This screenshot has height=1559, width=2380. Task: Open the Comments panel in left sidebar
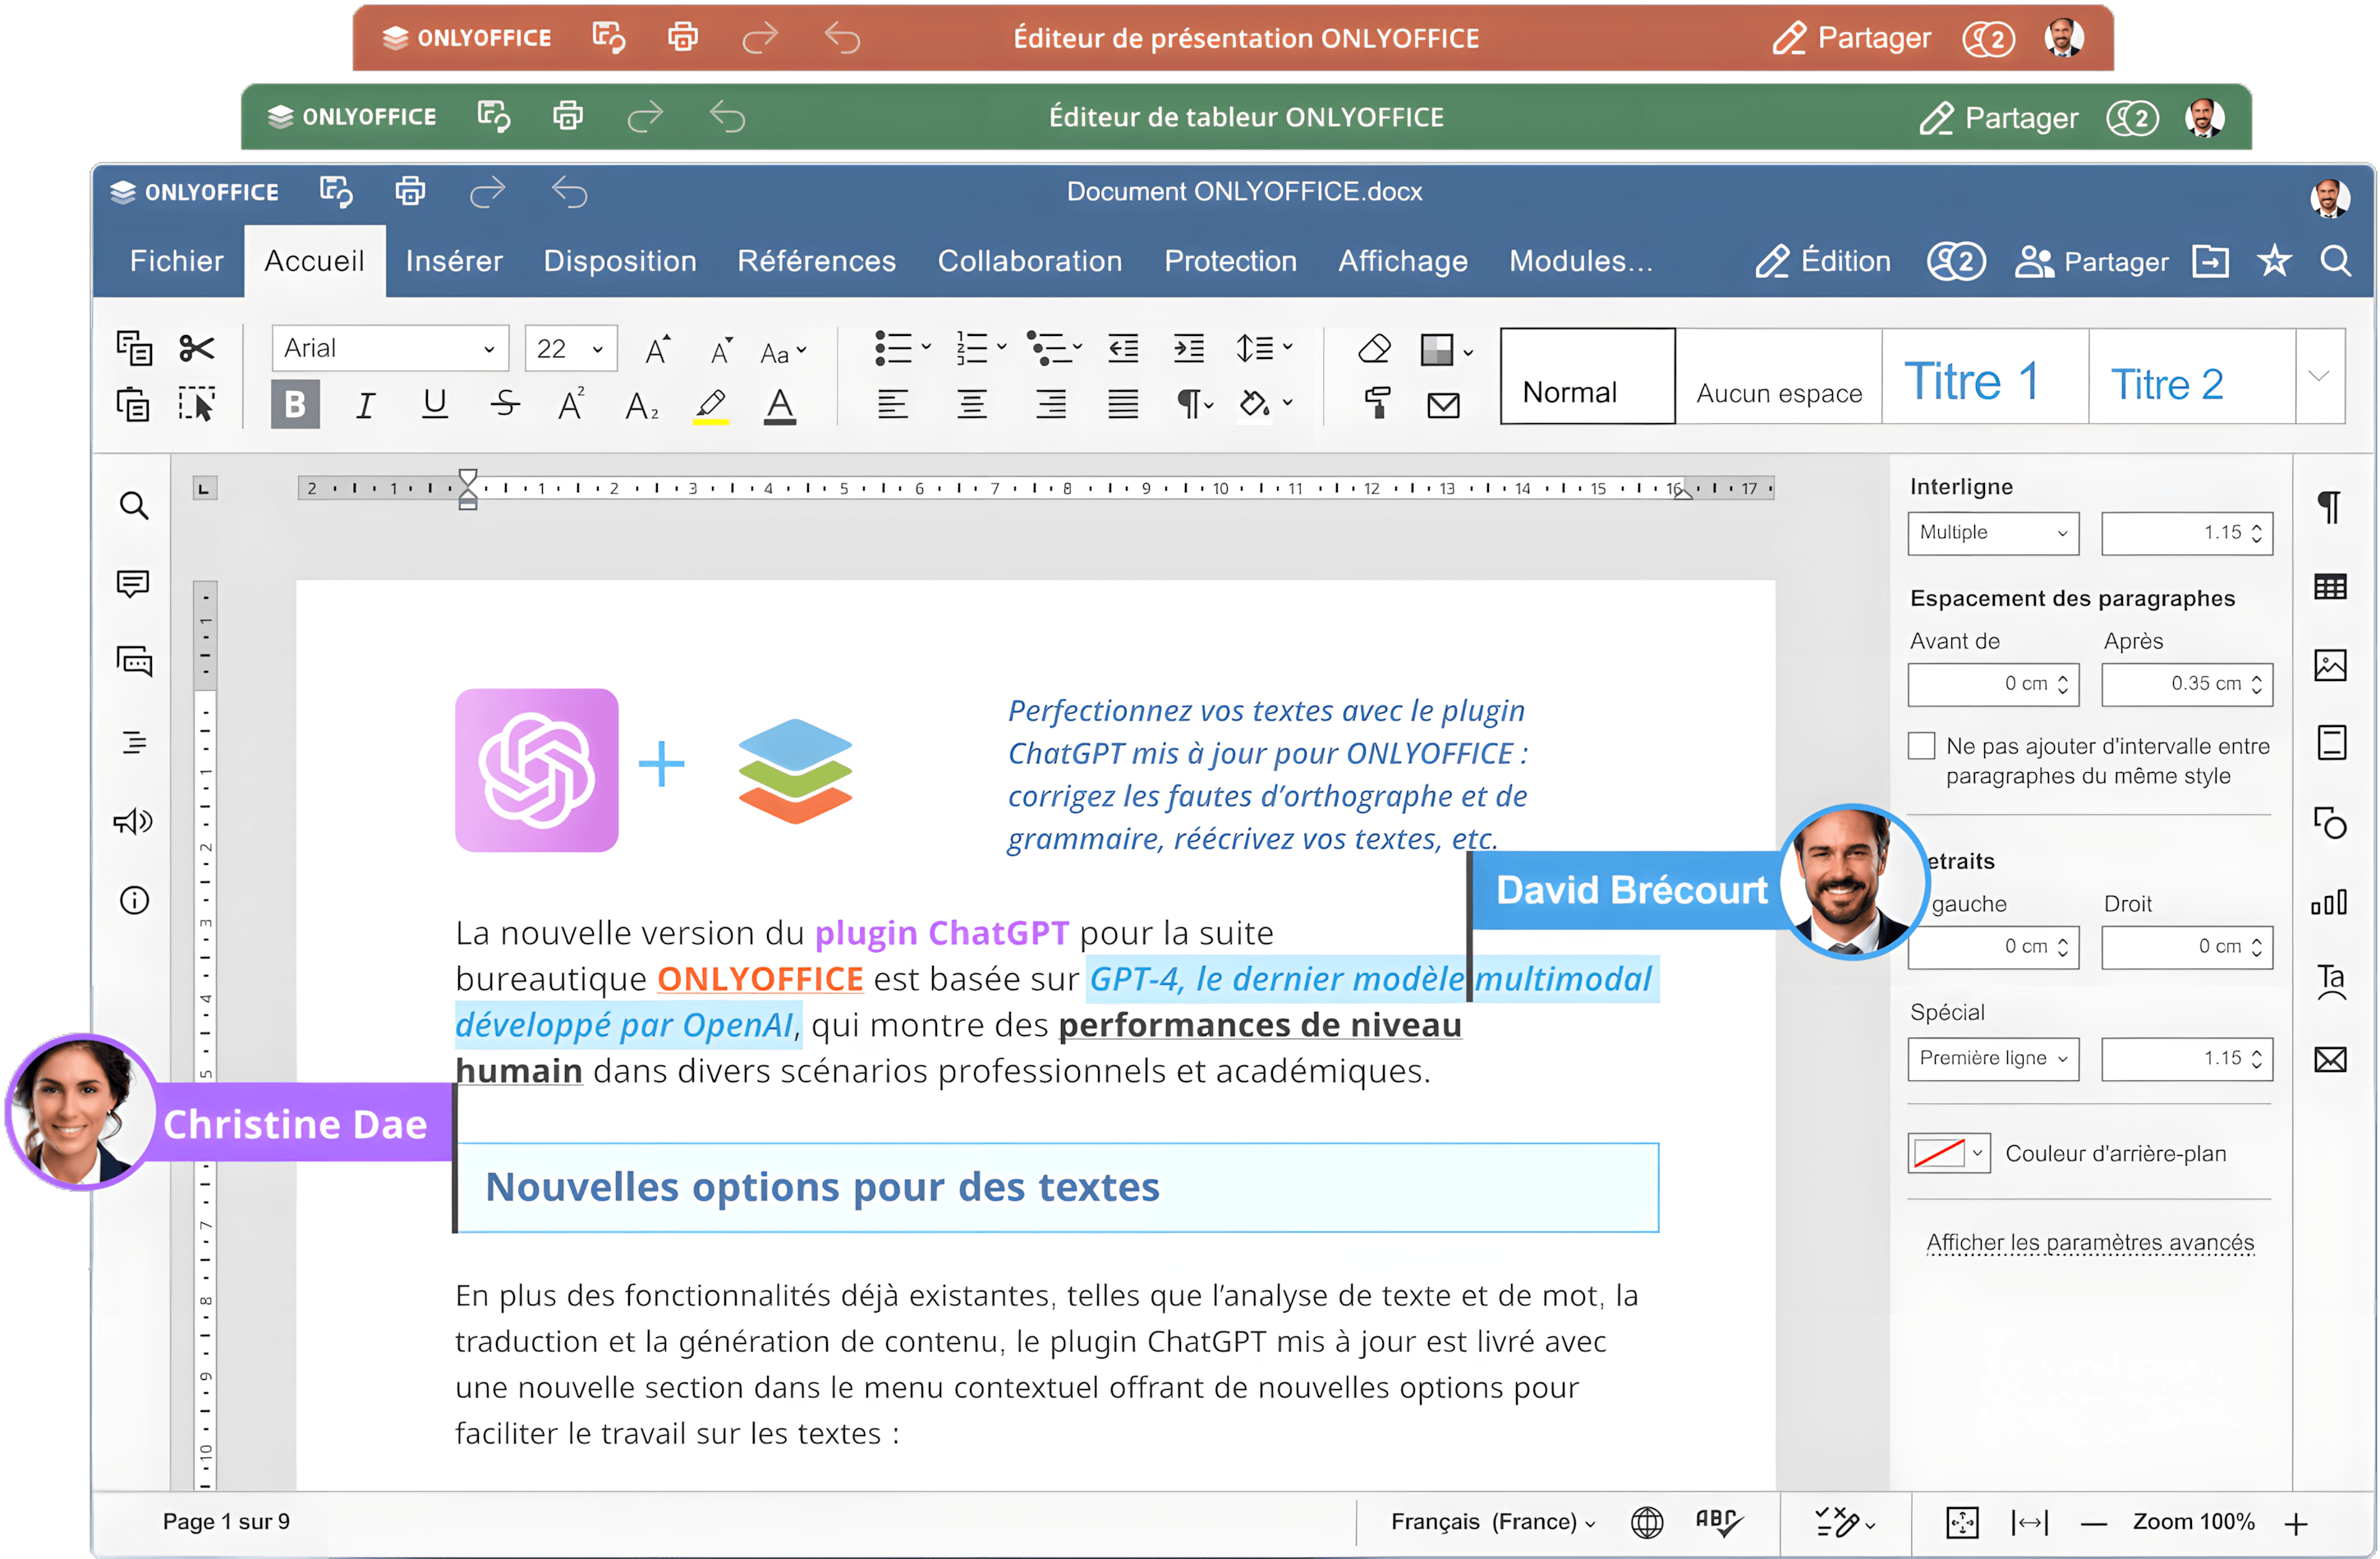[x=134, y=583]
